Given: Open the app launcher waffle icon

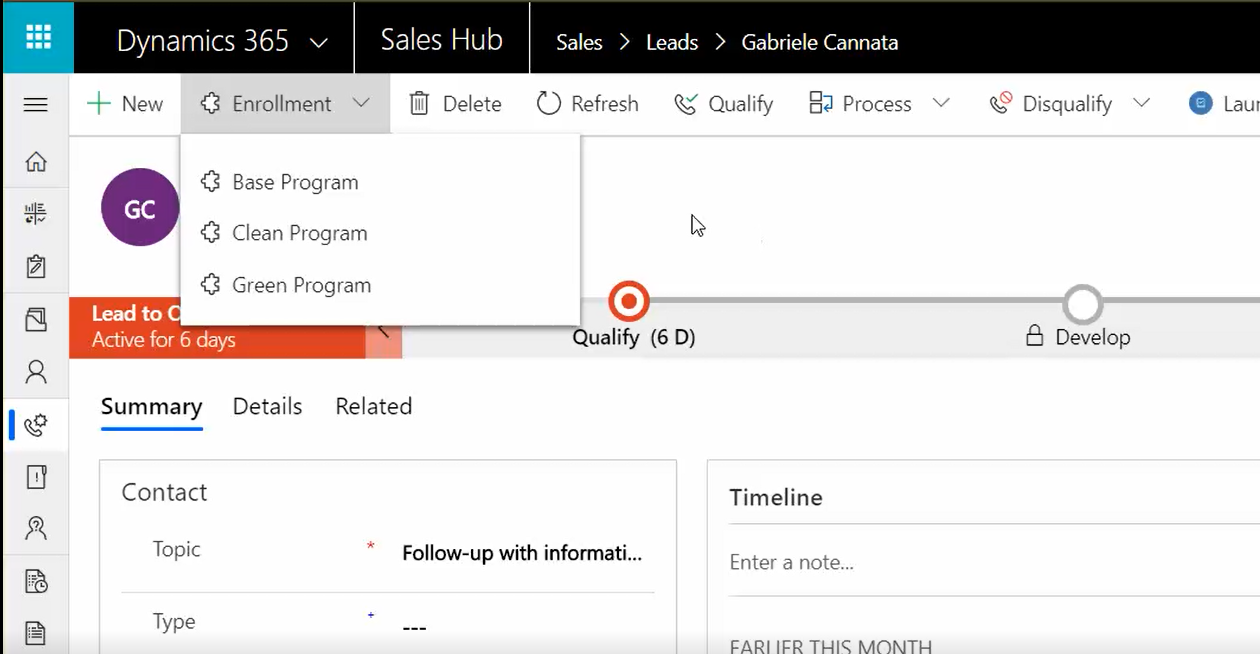Looking at the screenshot, I should [x=37, y=38].
